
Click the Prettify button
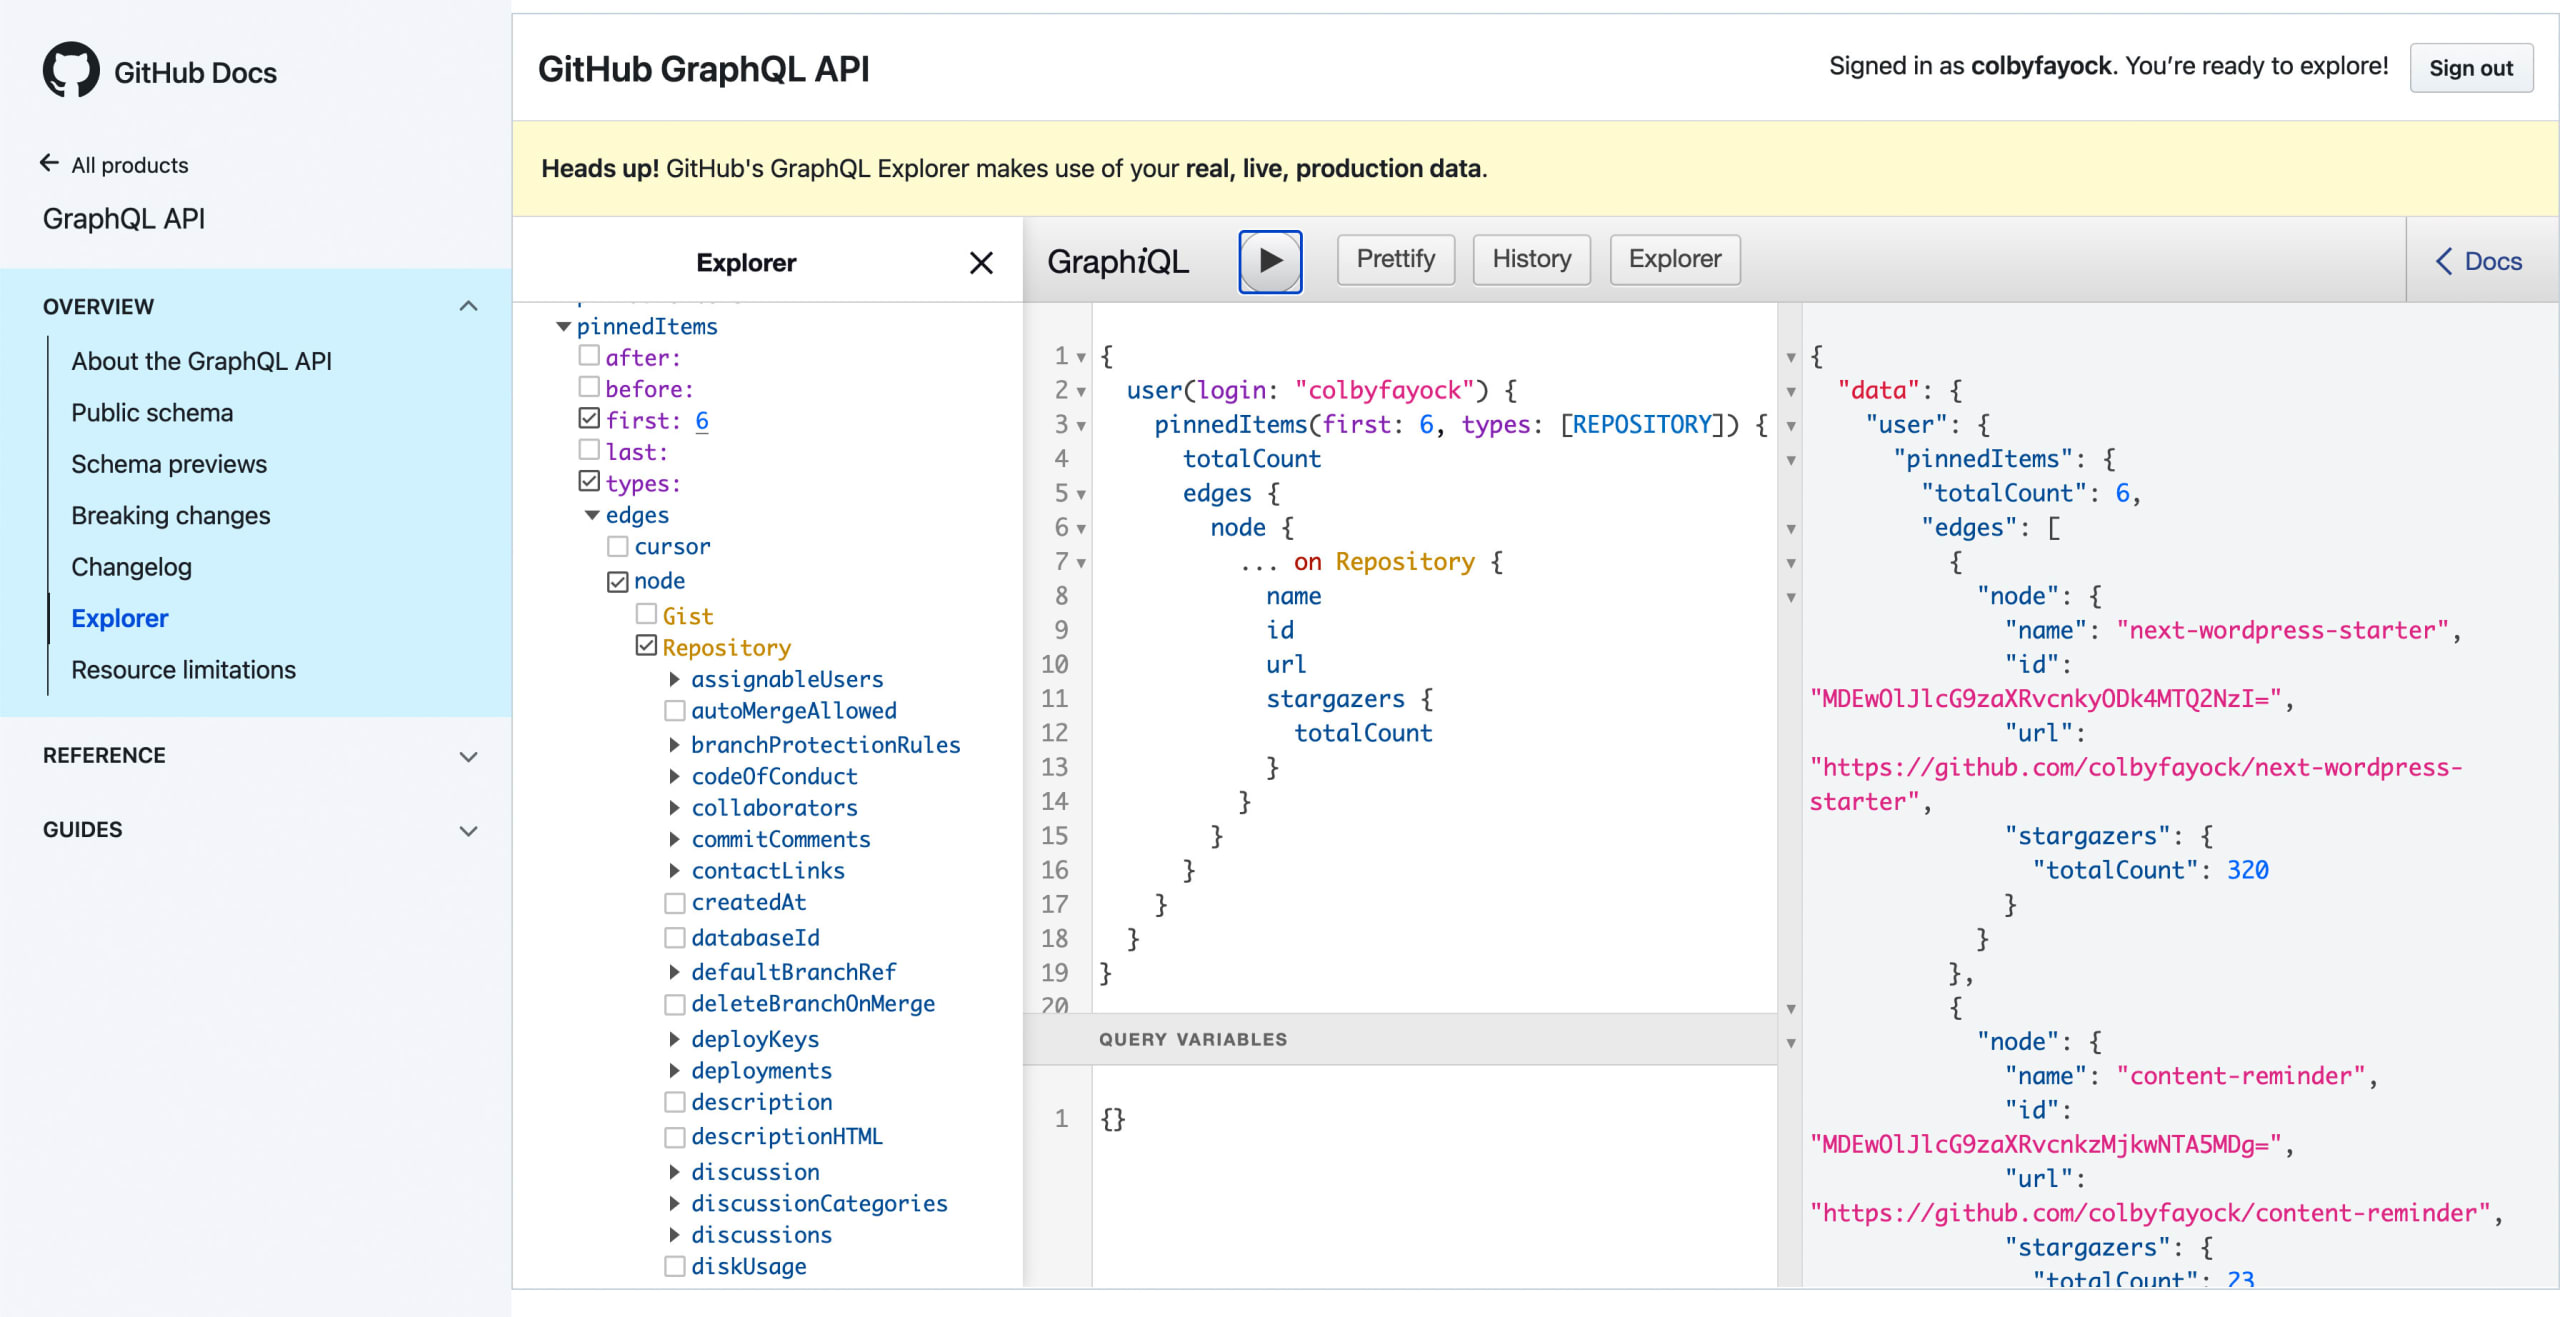pyautogui.click(x=1395, y=260)
